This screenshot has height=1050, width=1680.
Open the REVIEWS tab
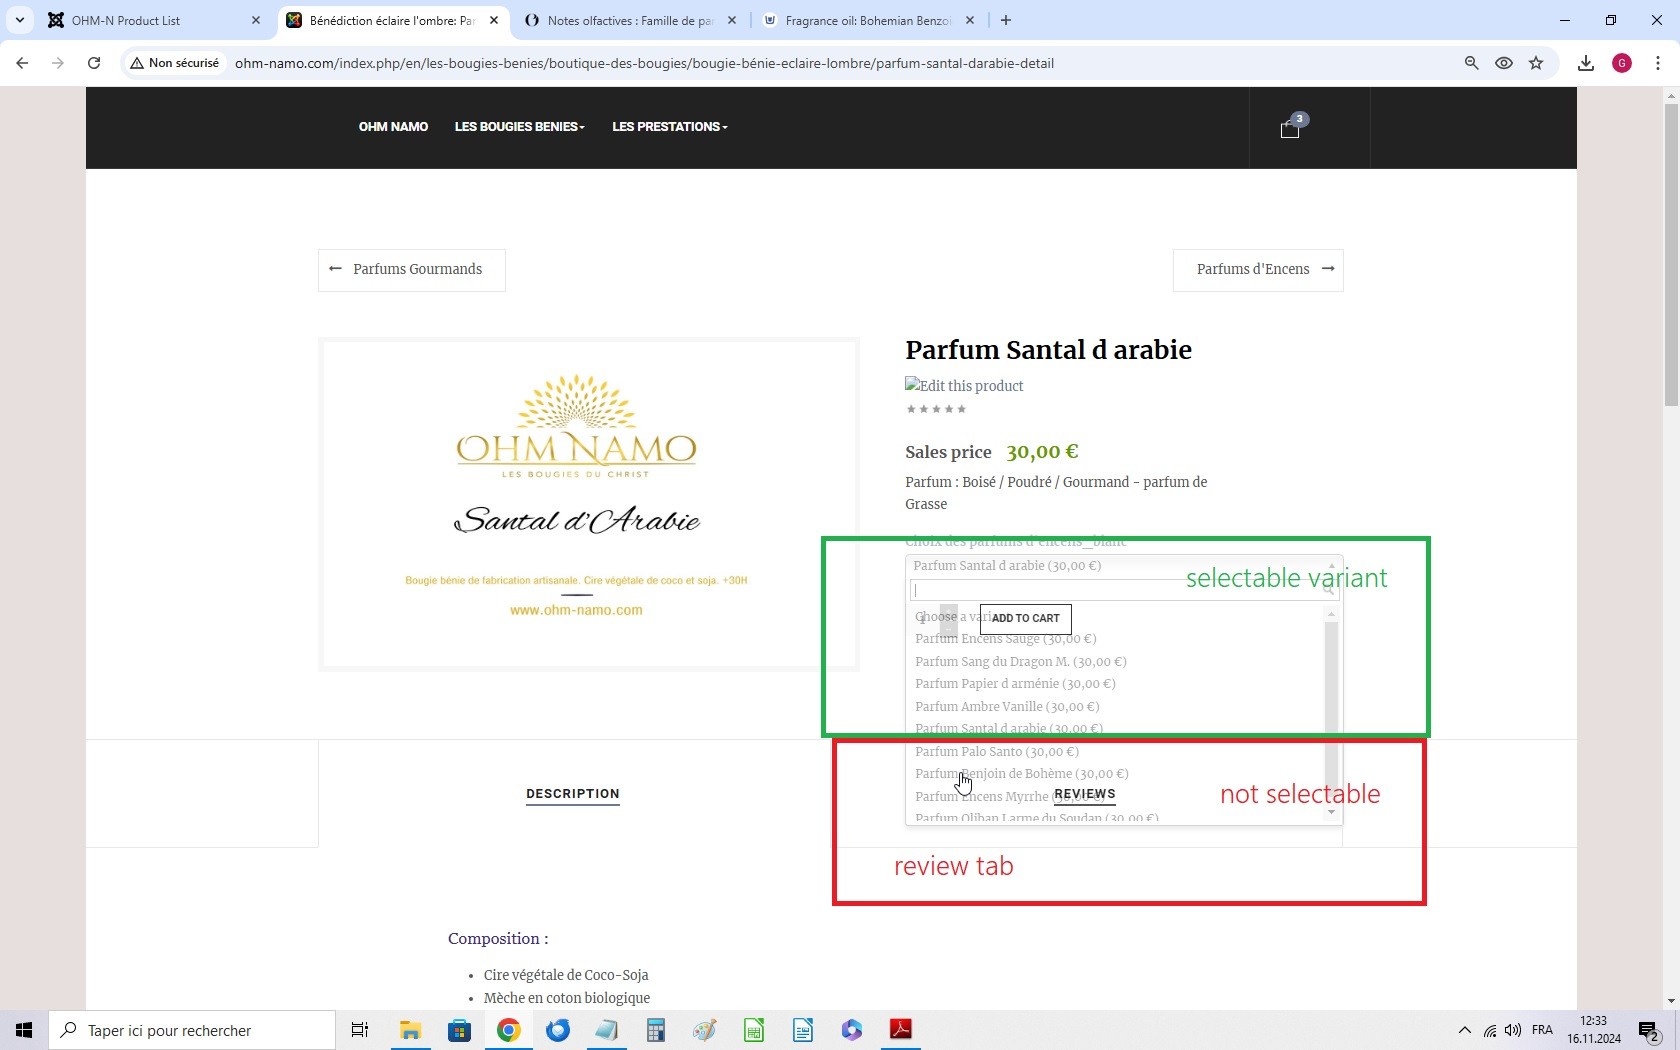pos(1085,794)
